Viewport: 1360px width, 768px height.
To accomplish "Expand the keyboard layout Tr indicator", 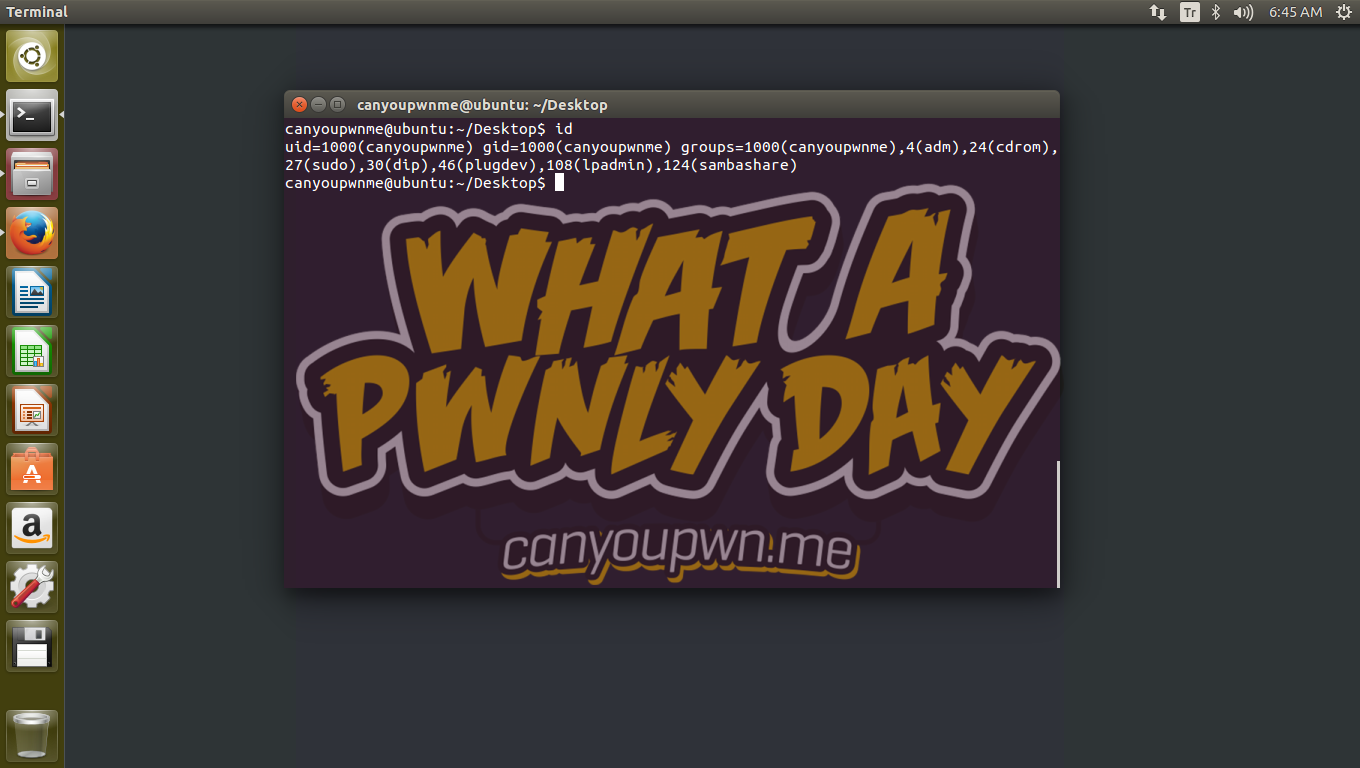I will [1189, 12].
